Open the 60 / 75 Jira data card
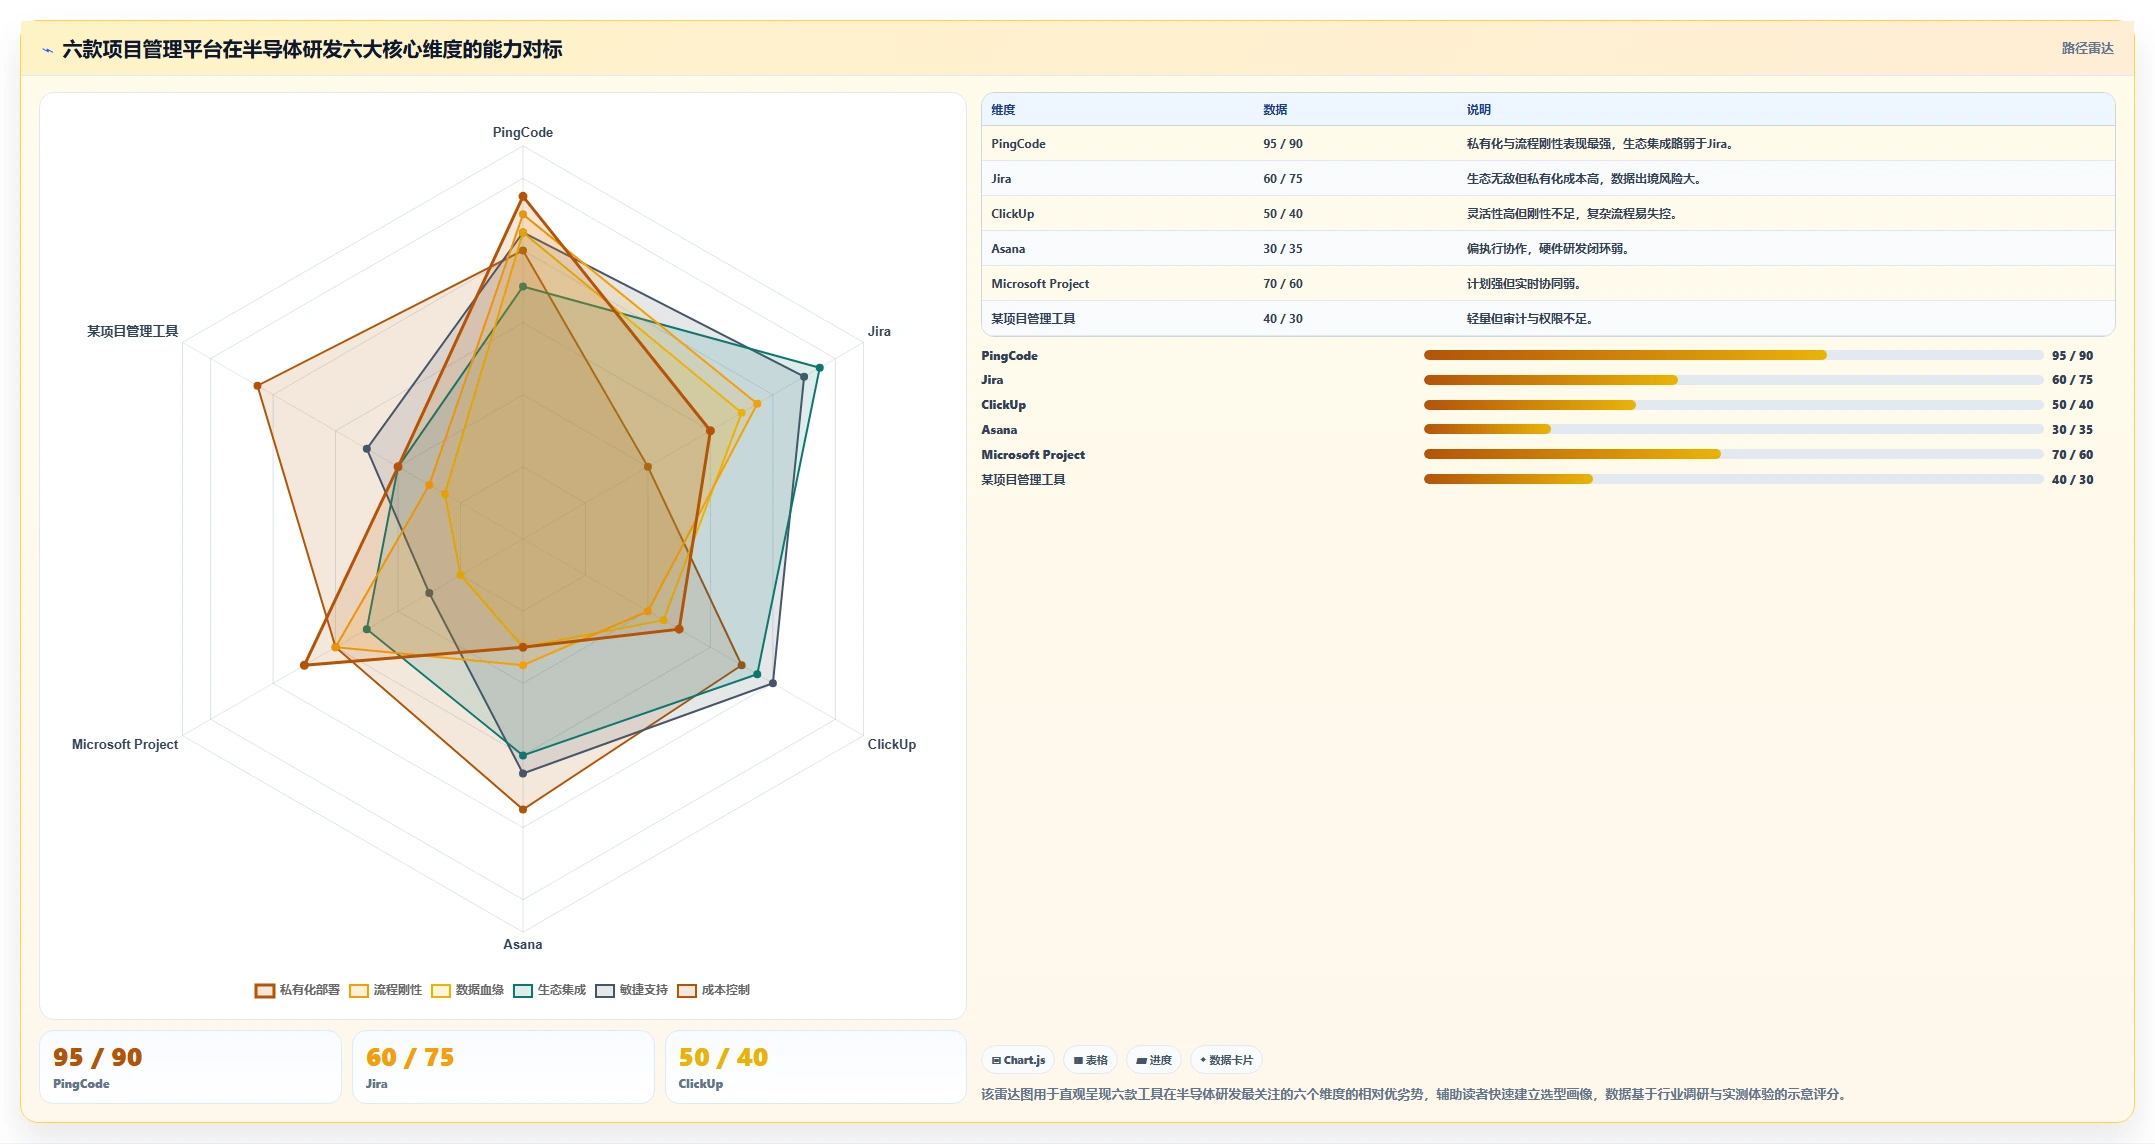Screen dimensions: 2155x1144 (x=503, y=1067)
